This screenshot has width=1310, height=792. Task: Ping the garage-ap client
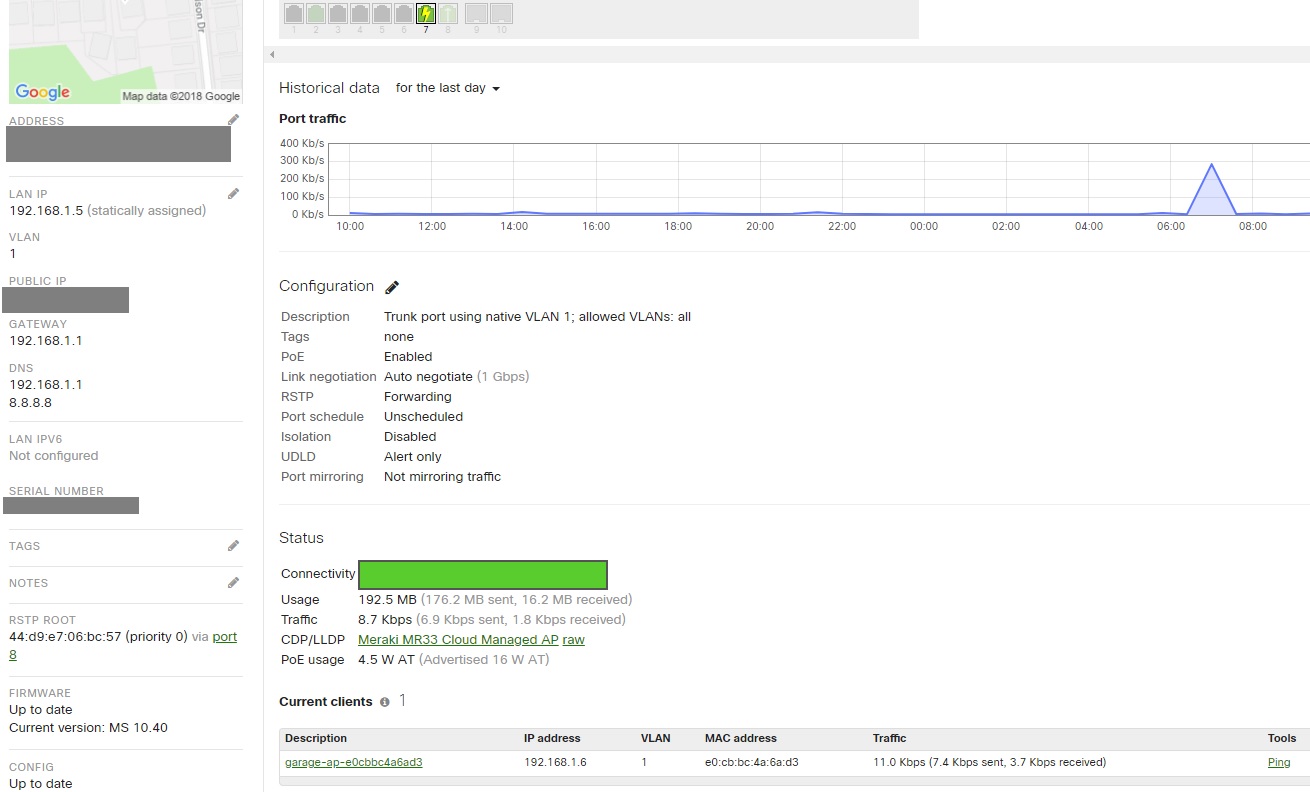coord(1278,761)
